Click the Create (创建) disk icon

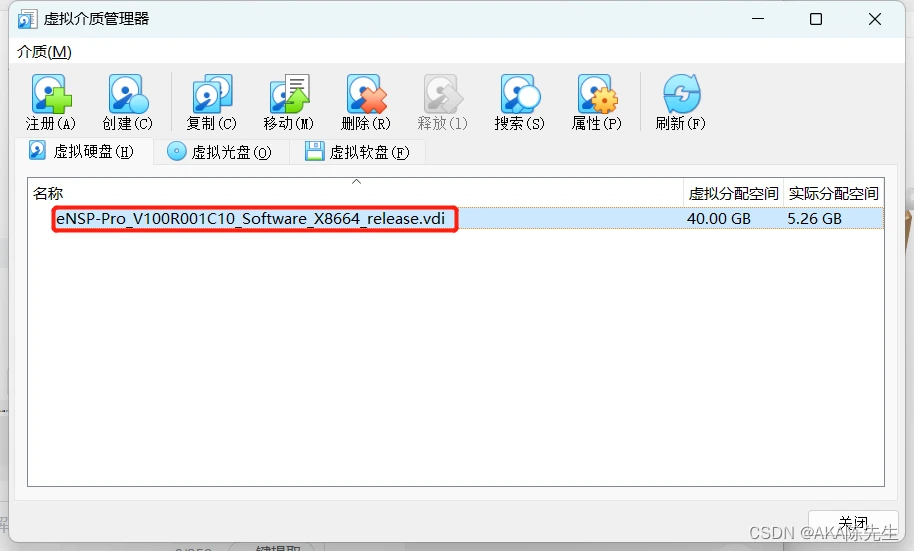[128, 94]
